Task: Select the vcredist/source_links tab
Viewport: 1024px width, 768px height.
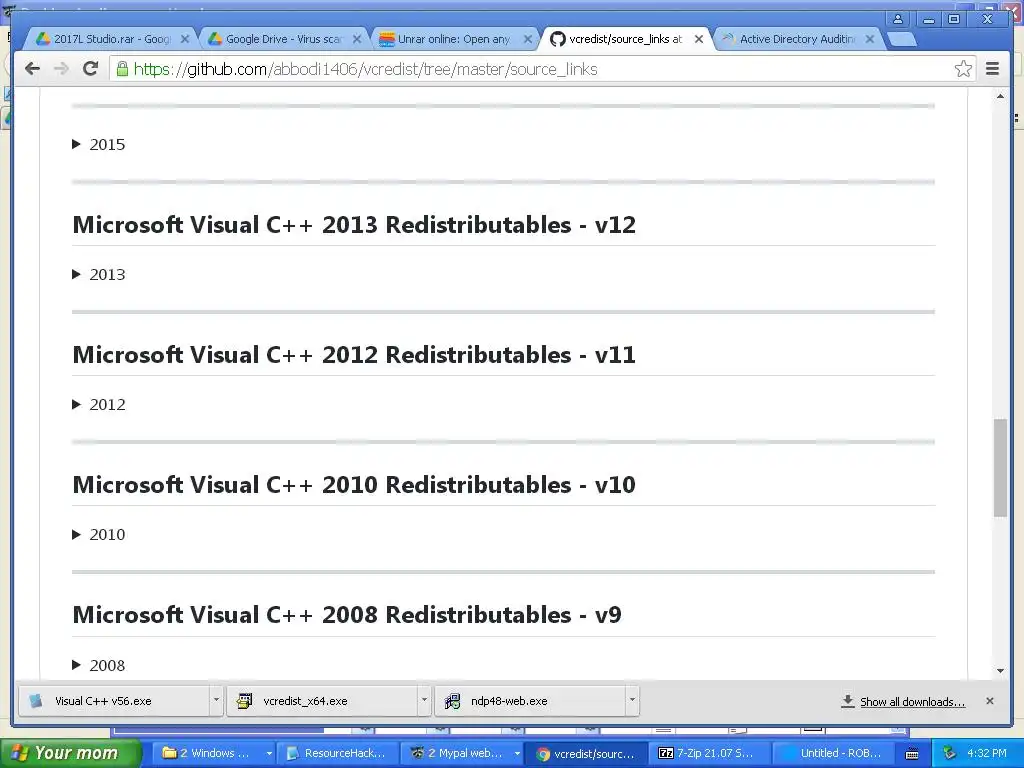Action: [x=624, y=39]
